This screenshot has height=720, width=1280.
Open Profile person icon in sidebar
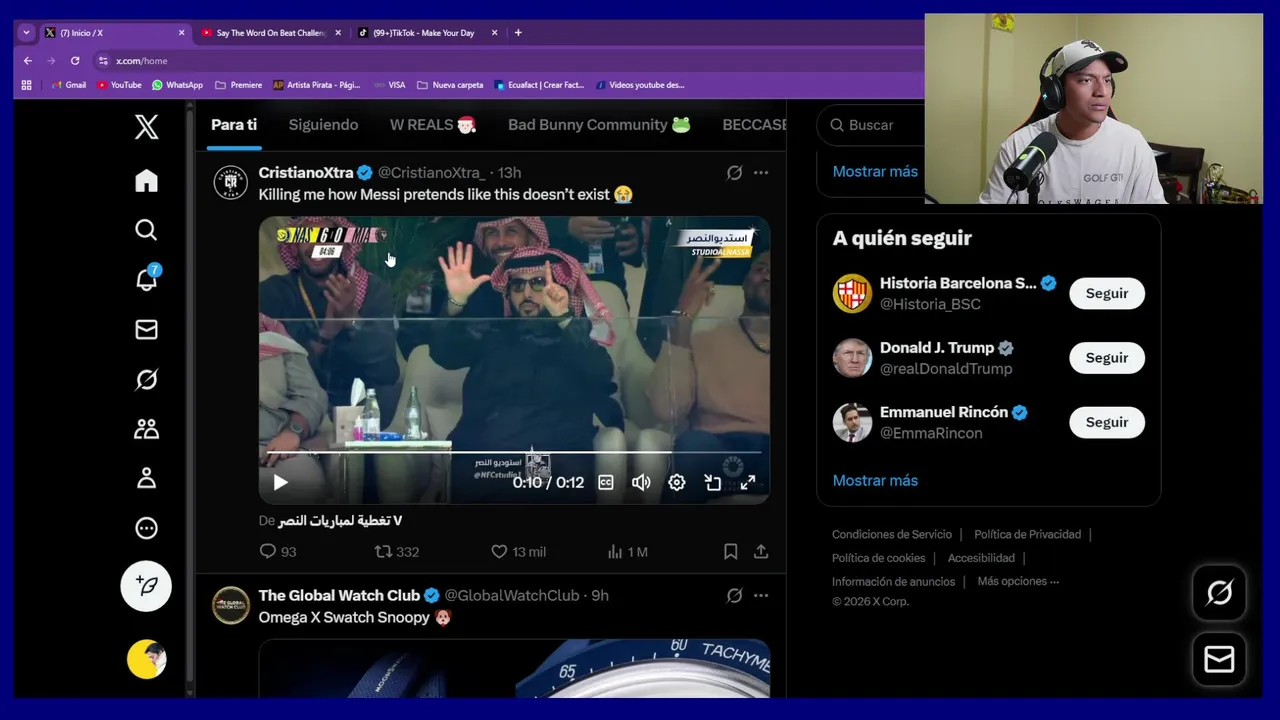click(x=146, y=478)
